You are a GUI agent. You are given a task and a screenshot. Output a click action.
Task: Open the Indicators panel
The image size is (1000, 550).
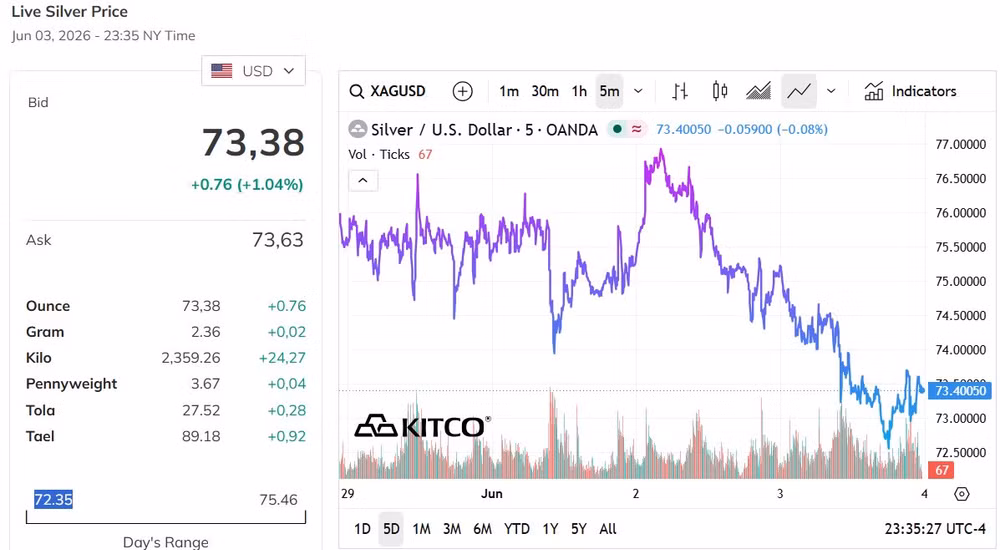(x=910, y=91)
